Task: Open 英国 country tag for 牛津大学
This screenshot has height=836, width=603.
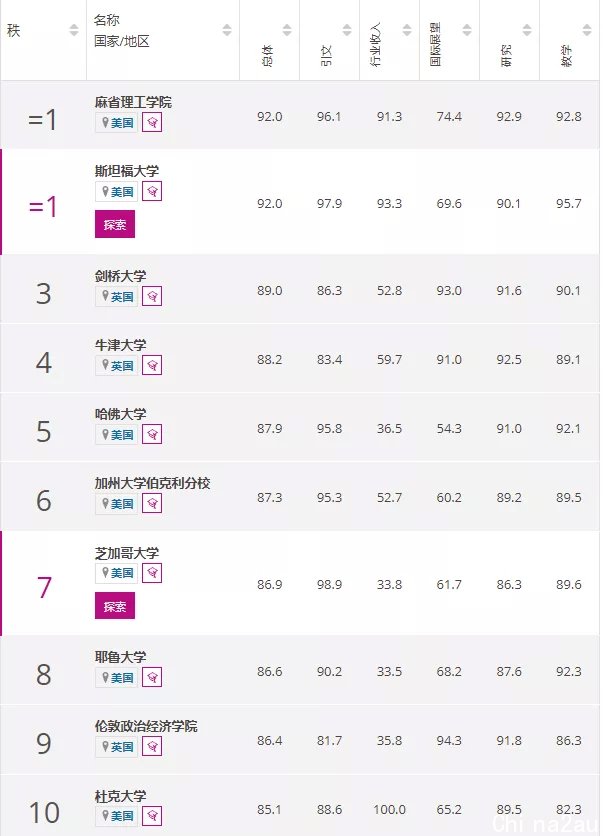Action: click(x=117, y=366)
